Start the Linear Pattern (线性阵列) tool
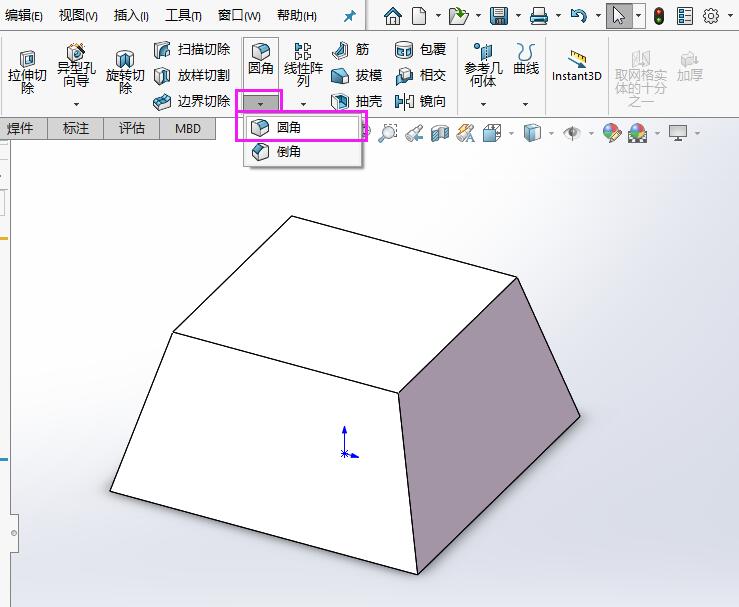The image size is (739, 607). click(x=303, y=65)
